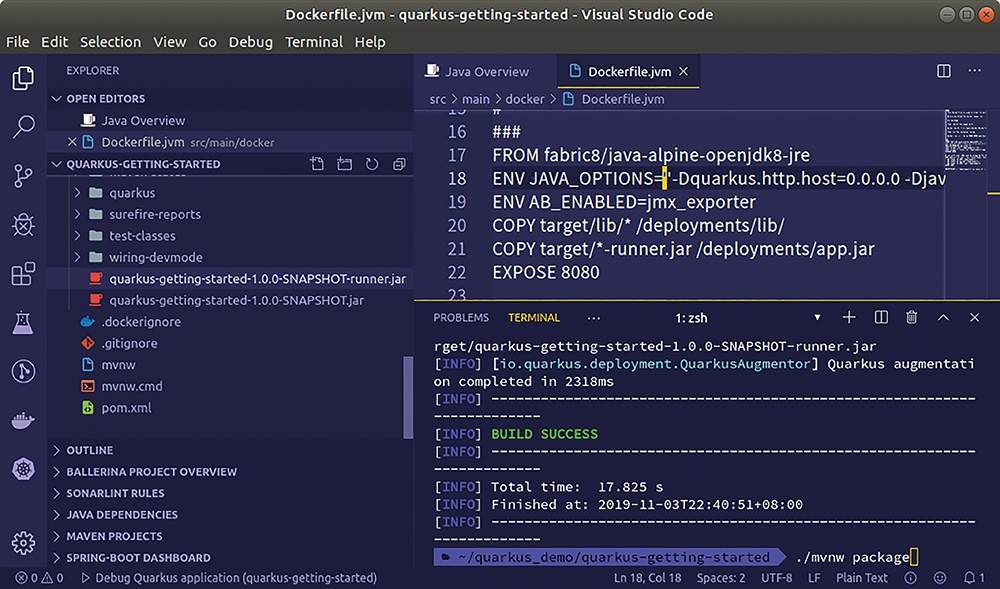This screenshot has height=589, width=1000.
Task: Open the Git graph circle icon view
Action: (23, 371)
